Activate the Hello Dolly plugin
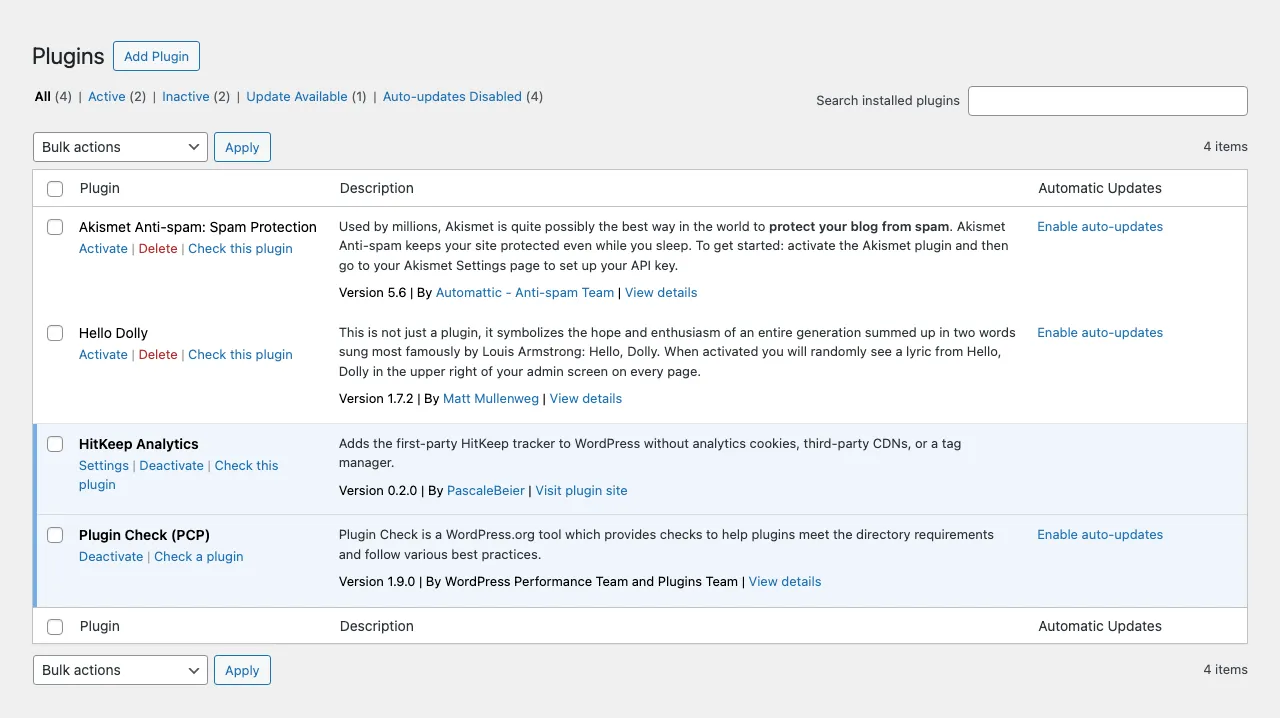Image resolution: width=1280 pixels, height=718 pixels. pyautogui.click(x=103, y=355)
